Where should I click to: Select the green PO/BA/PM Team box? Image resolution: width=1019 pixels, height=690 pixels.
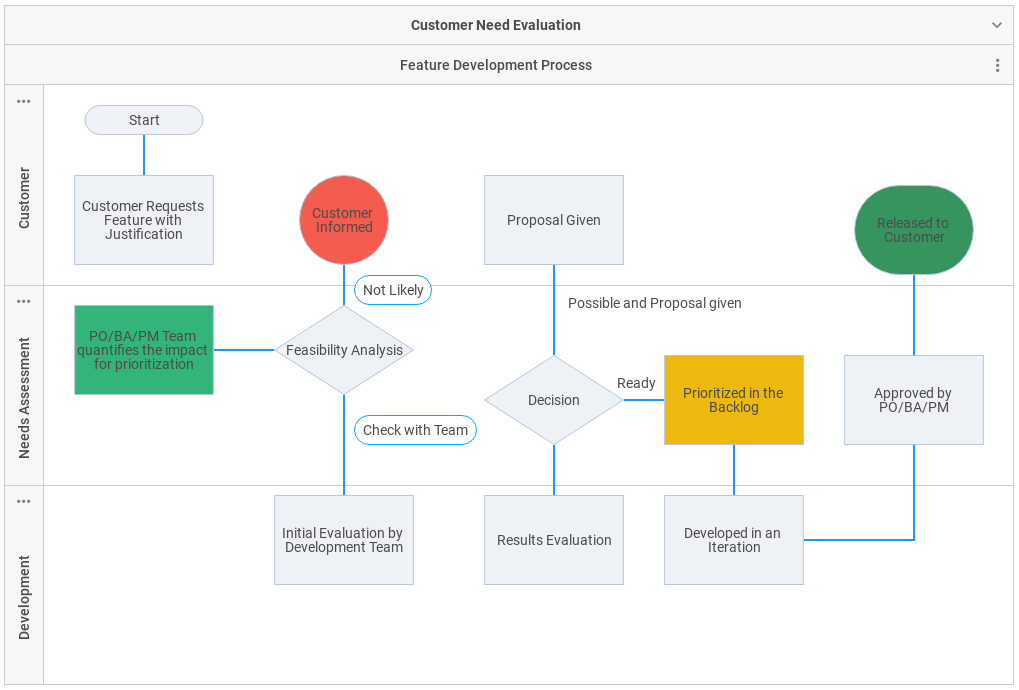(x=144, y=350)
